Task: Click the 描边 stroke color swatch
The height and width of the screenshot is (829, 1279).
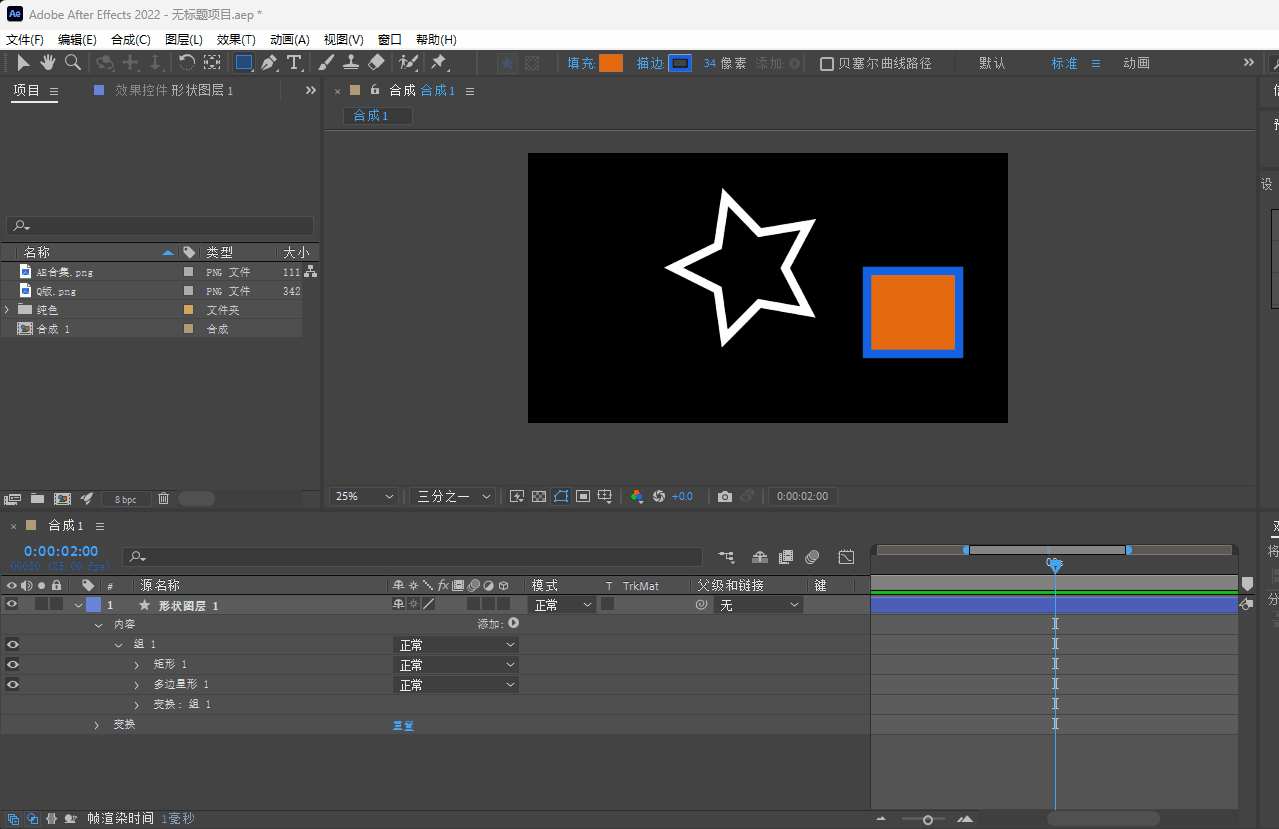Action: (x=680, y=63)
